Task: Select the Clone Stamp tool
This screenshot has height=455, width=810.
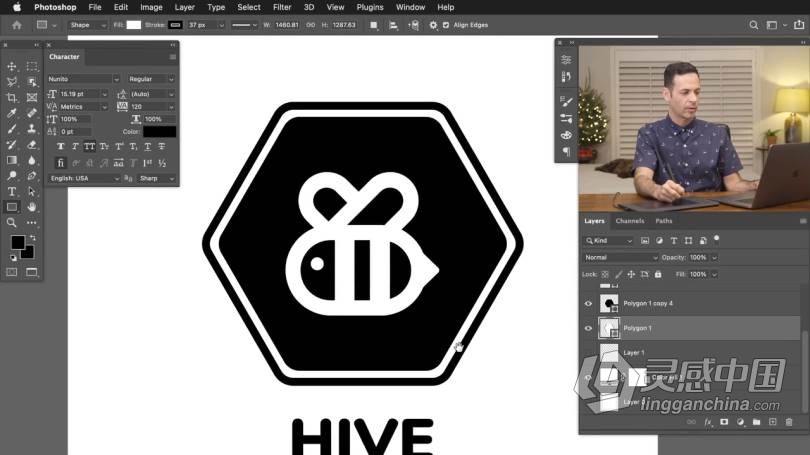Action: tap(32, 129)
